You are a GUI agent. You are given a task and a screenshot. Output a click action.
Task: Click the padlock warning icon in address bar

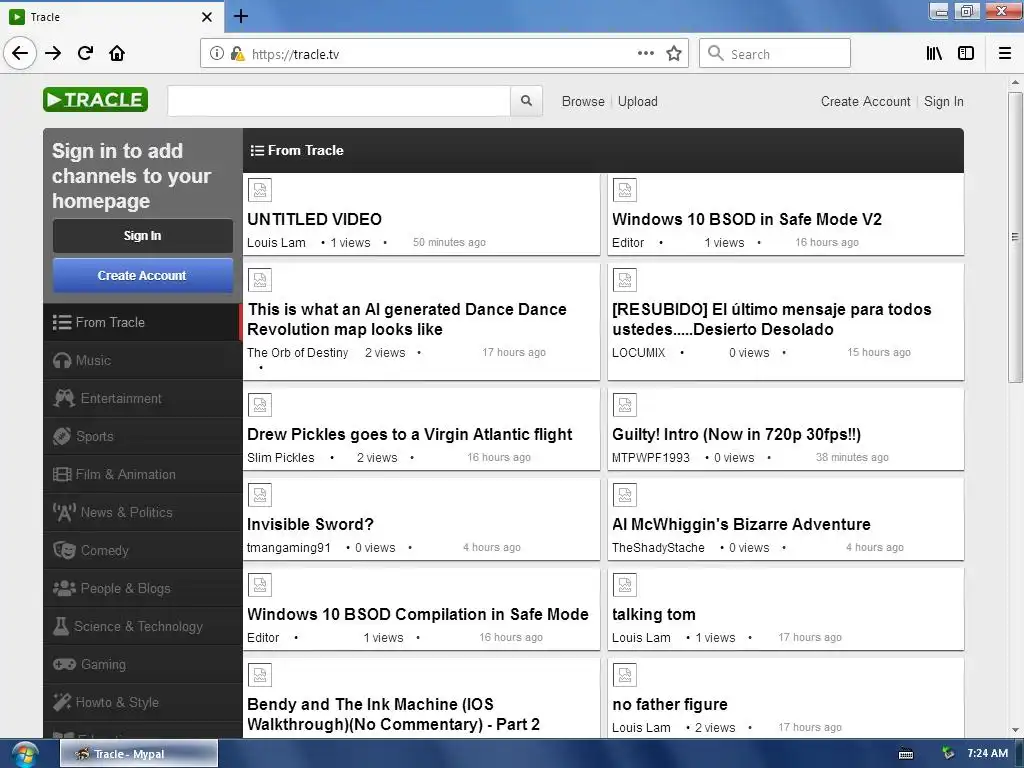point(238,54)
